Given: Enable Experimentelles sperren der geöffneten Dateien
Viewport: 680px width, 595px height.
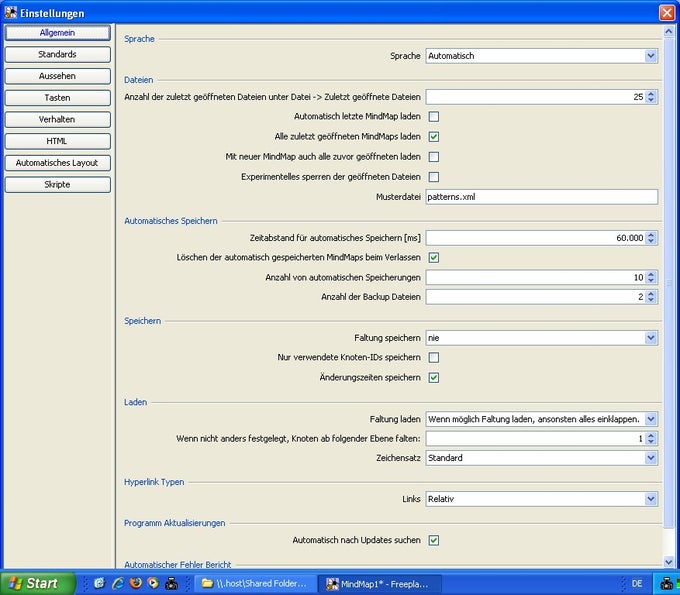Looking at the screenshot, I should click(434, 177).
